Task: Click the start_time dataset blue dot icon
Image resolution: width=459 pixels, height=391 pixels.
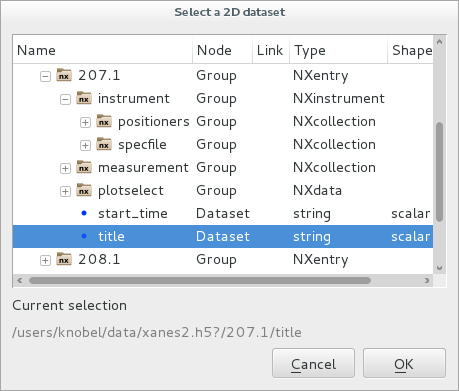Action: tap(84, 213)
